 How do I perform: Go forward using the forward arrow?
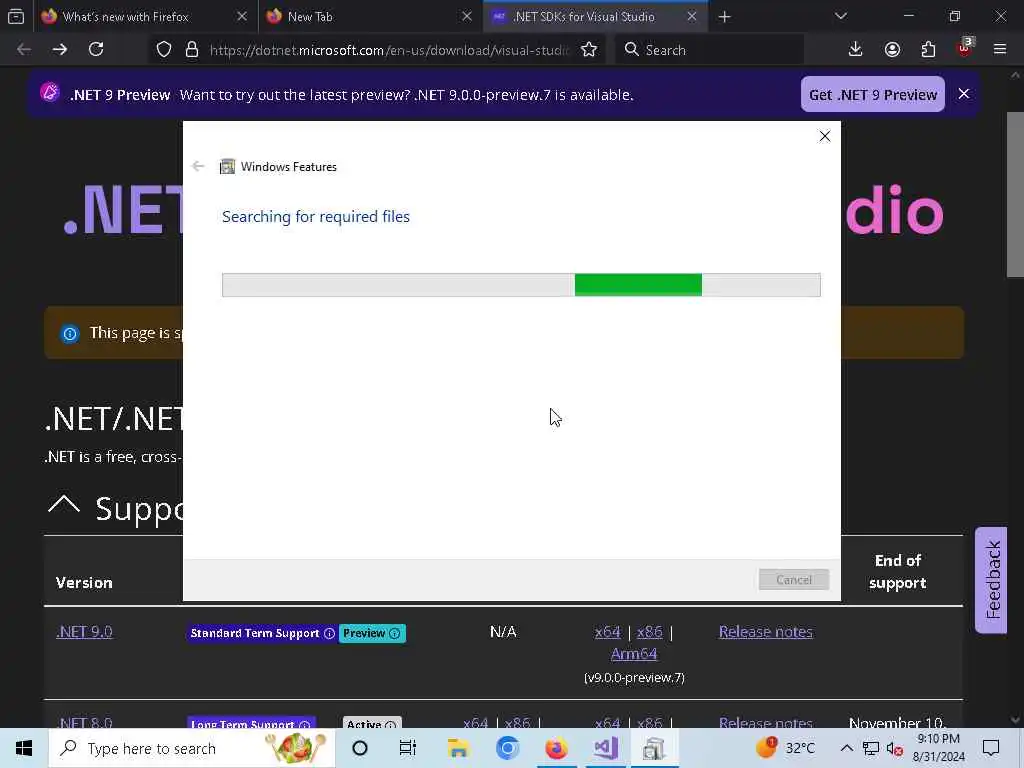60,50
